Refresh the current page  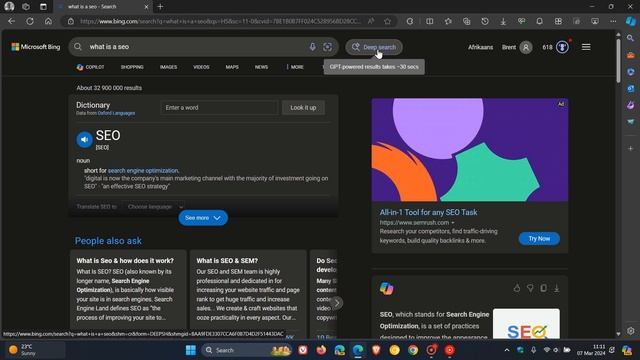30,21
